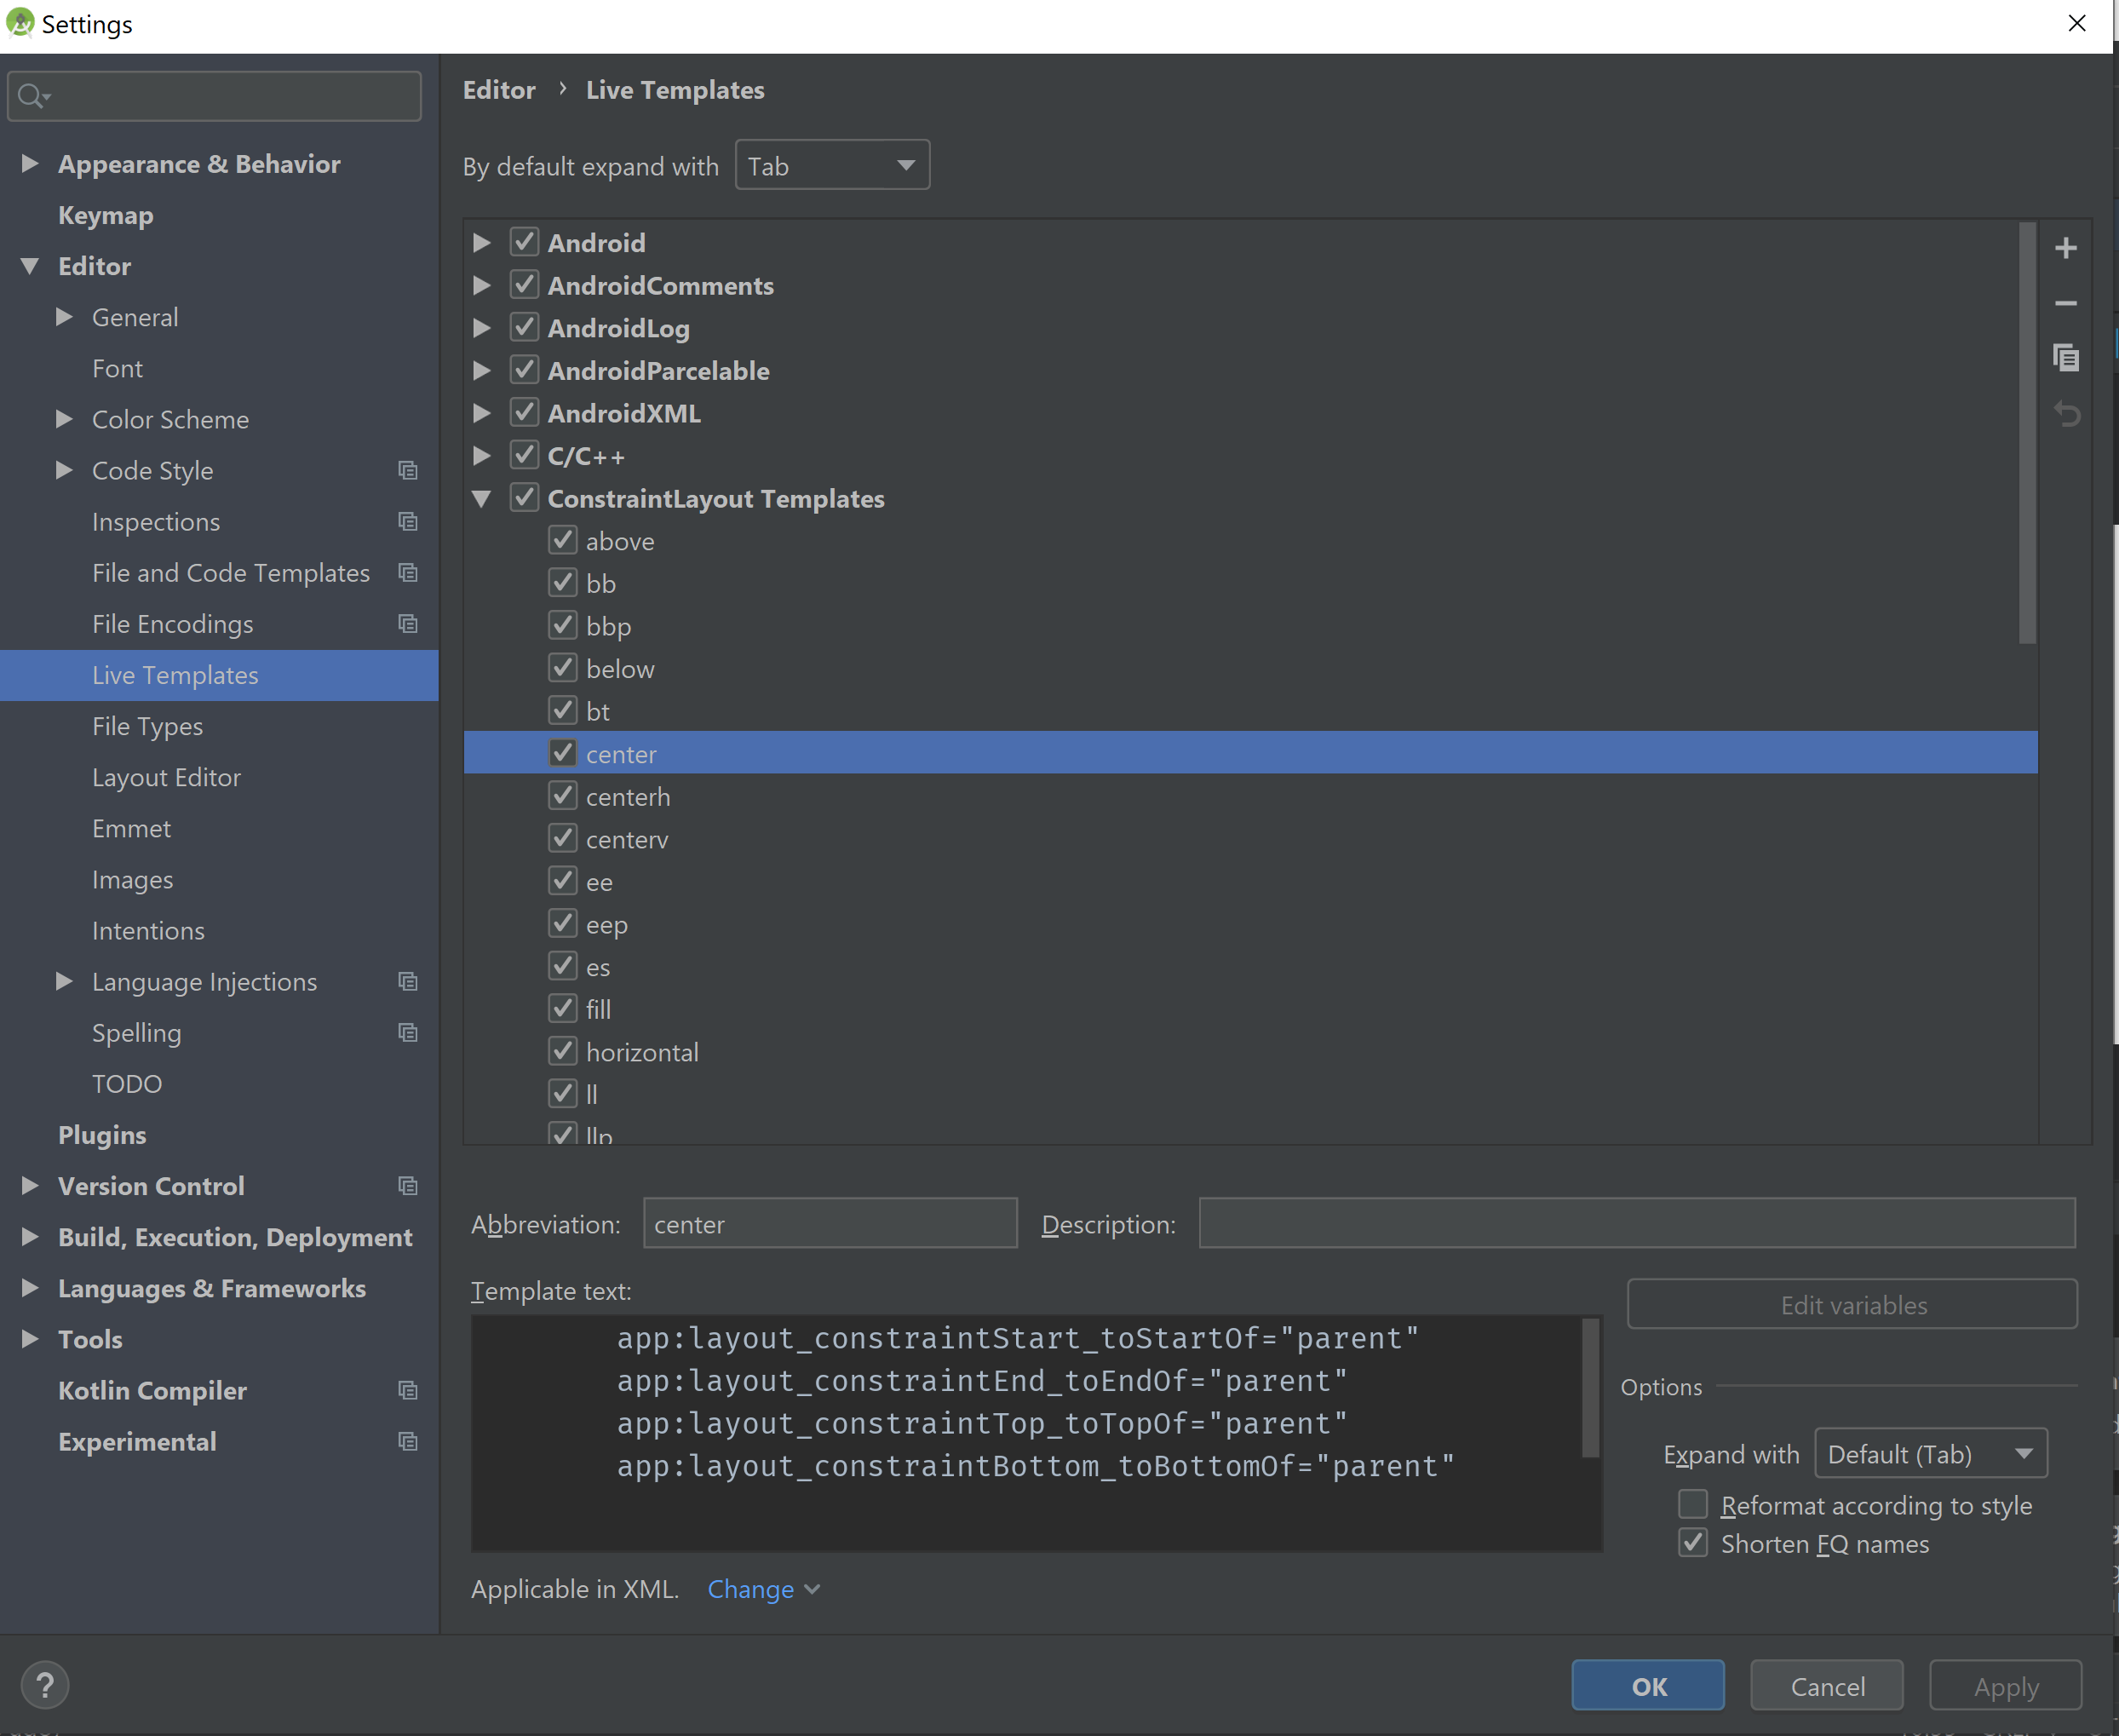Viewport: 2119px width, 1736px height.
Task: Expand the Tools section arrow
Action: 30,1338
